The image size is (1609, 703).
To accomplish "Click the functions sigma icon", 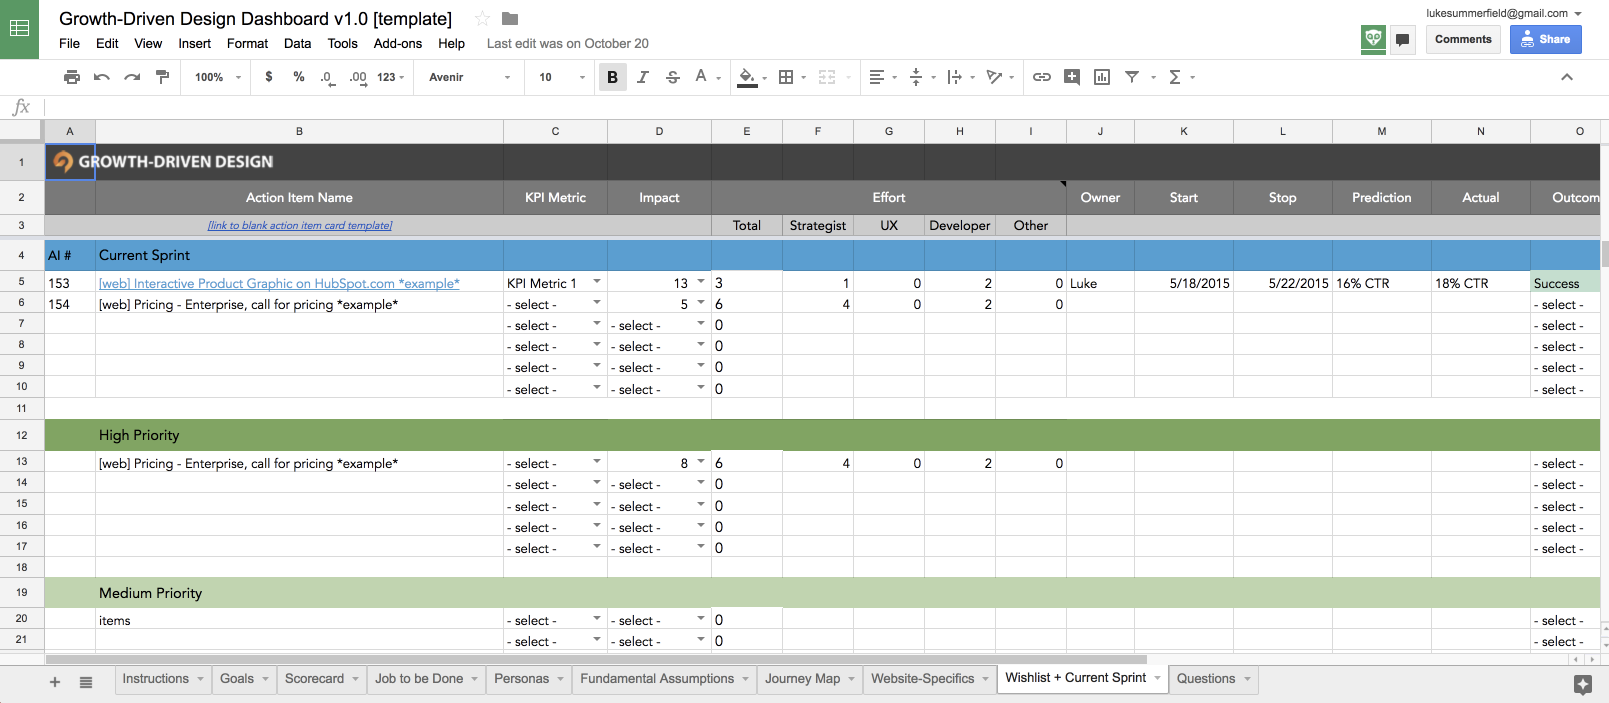I will click(1175, 77).
